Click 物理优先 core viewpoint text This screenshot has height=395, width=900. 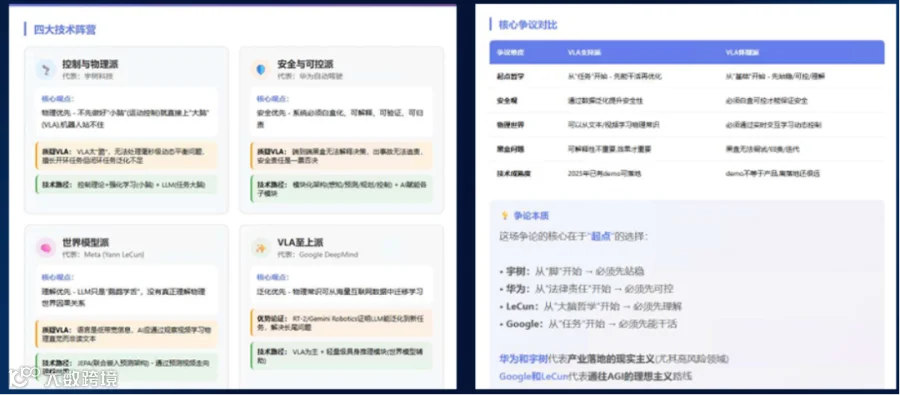(x=125, y=118)
